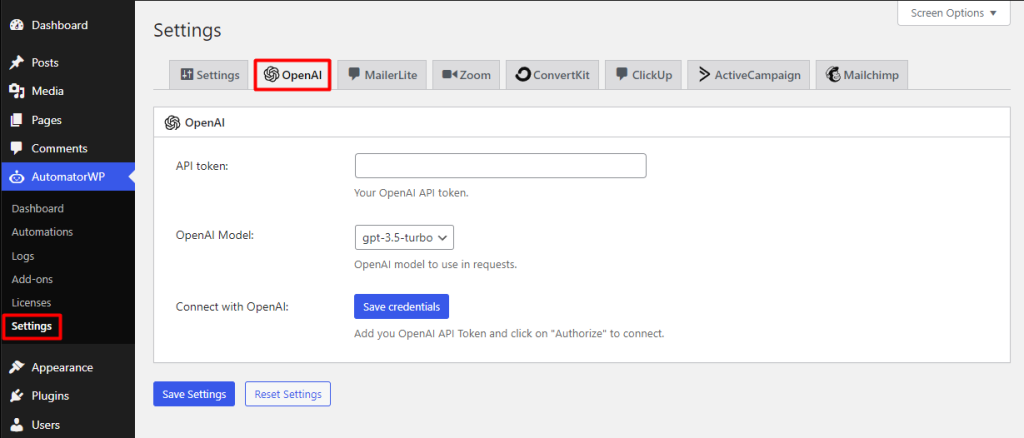Click the Comments bubble icon
This screenshot has height=438, width=1024.
(17, 148)
